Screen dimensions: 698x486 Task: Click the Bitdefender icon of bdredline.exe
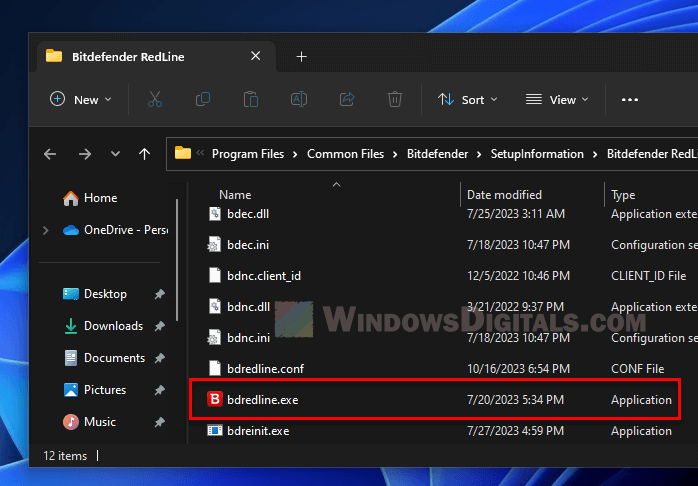coord(215,399)
